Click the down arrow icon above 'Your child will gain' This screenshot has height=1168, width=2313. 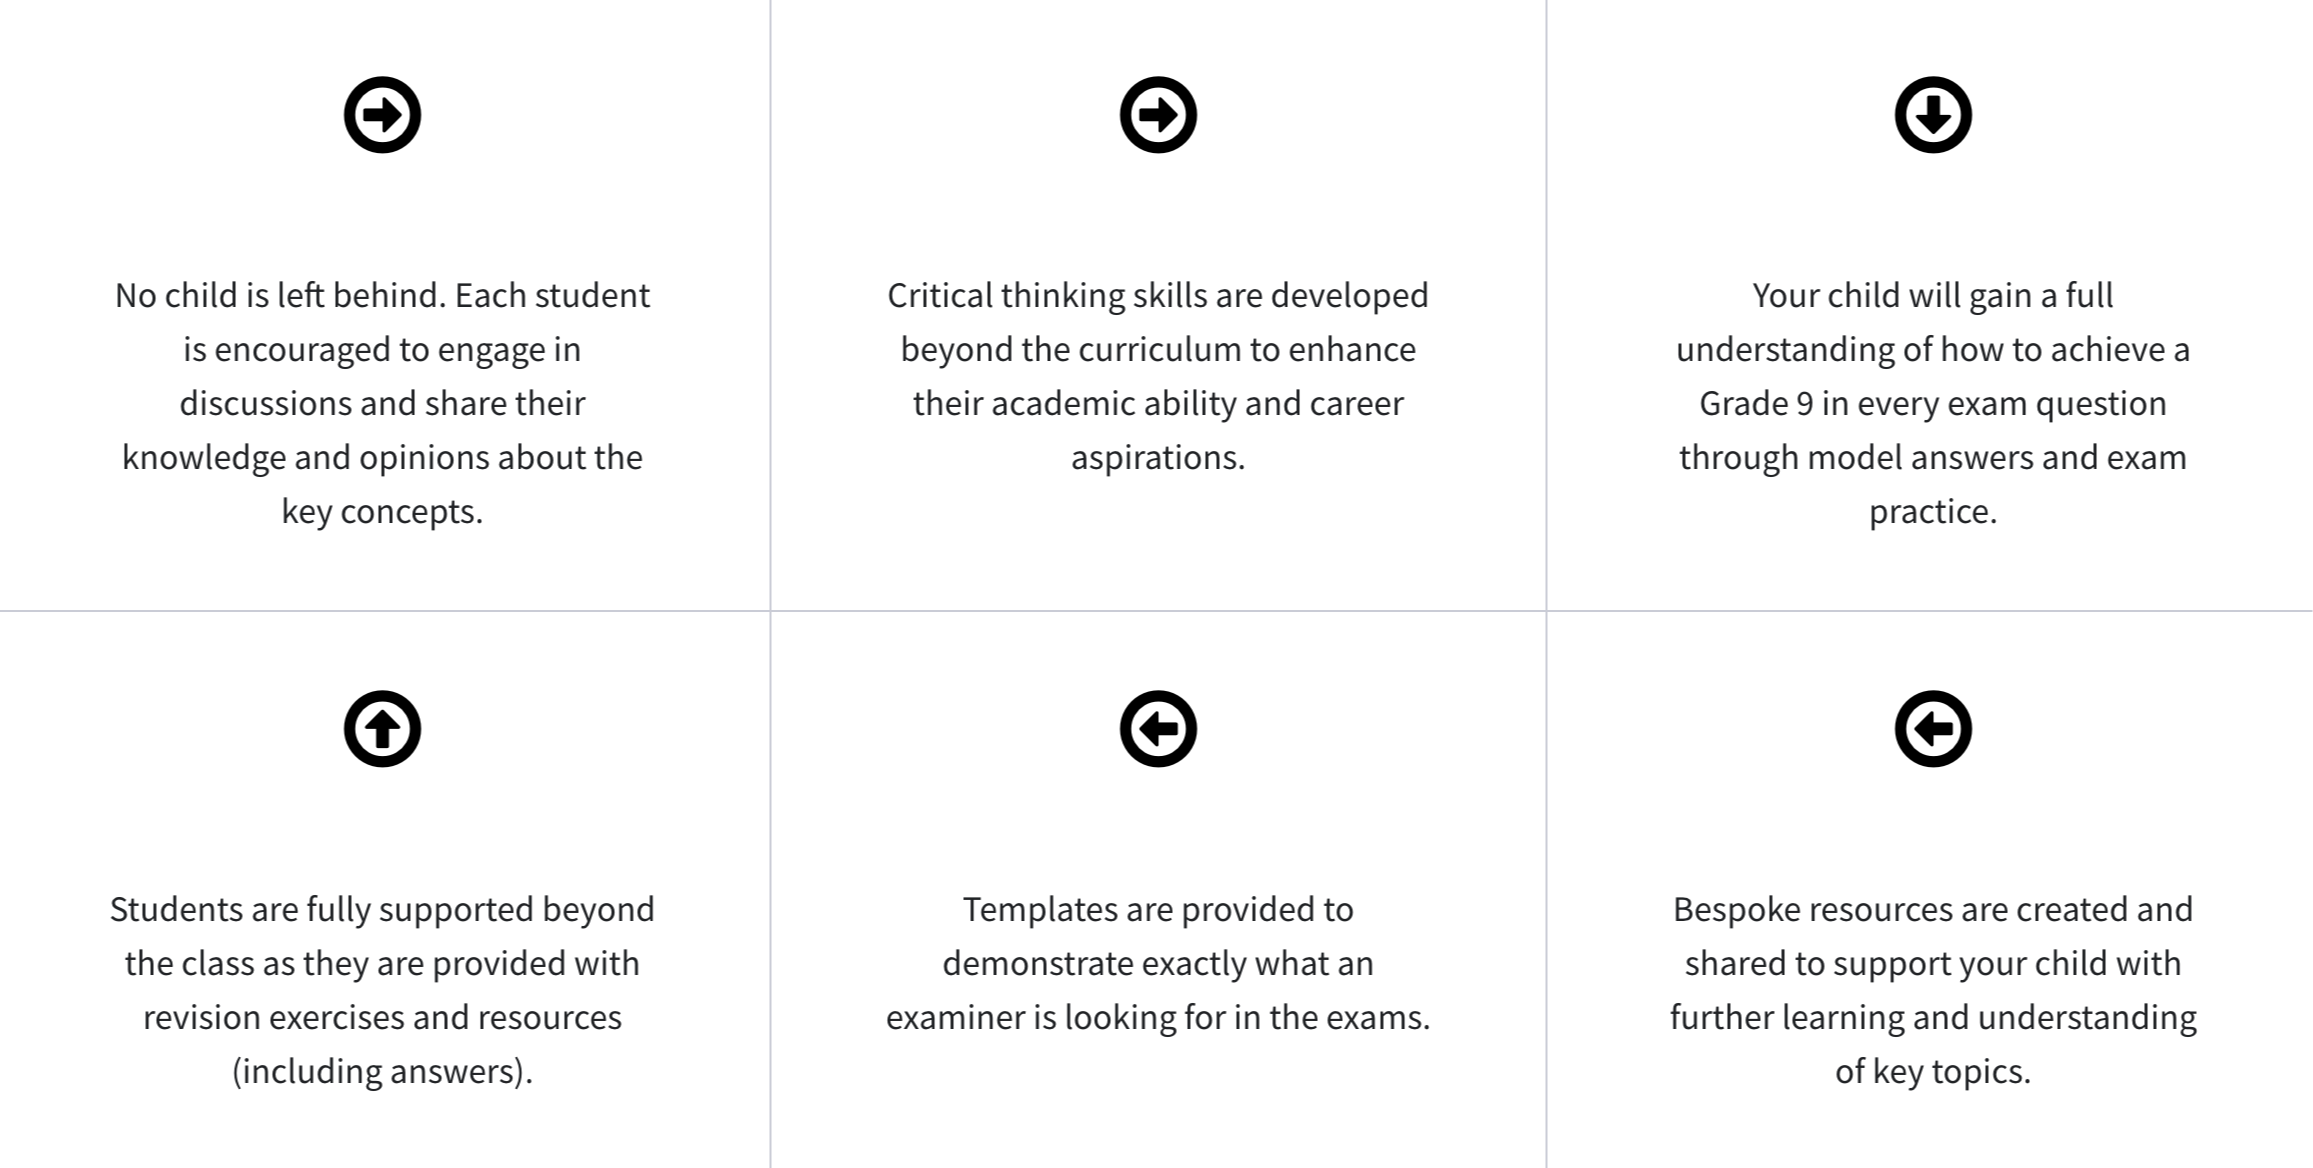(1933, 115)
